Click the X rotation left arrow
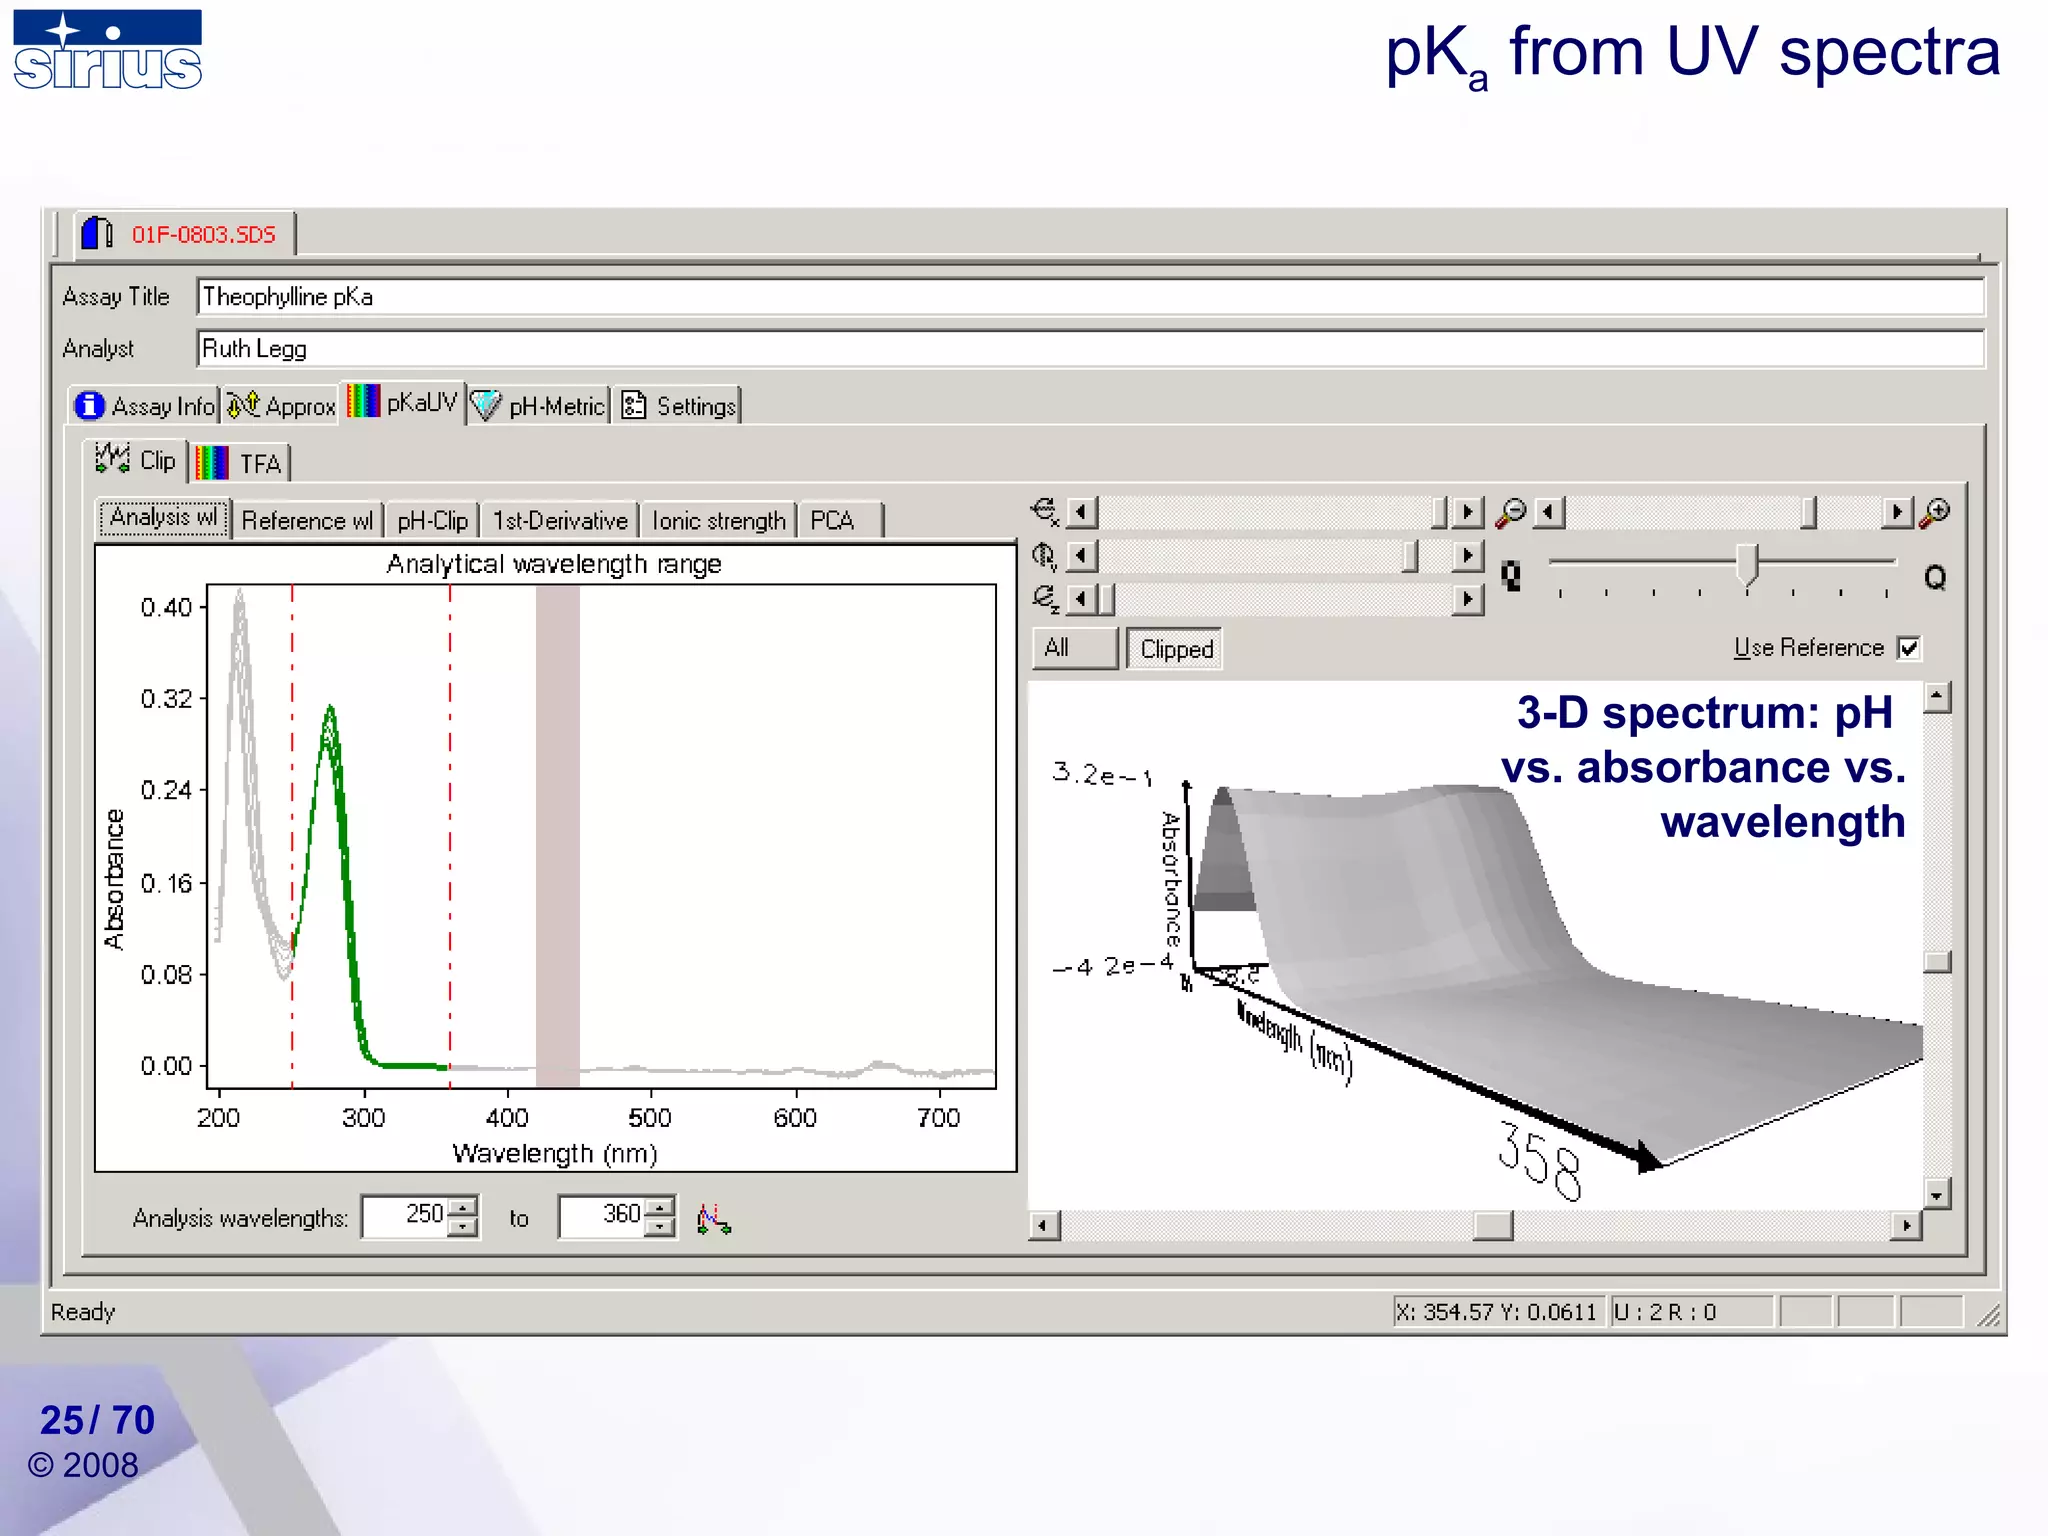This screenshot has height=1536, width=2048. (x=1082, y=513)
